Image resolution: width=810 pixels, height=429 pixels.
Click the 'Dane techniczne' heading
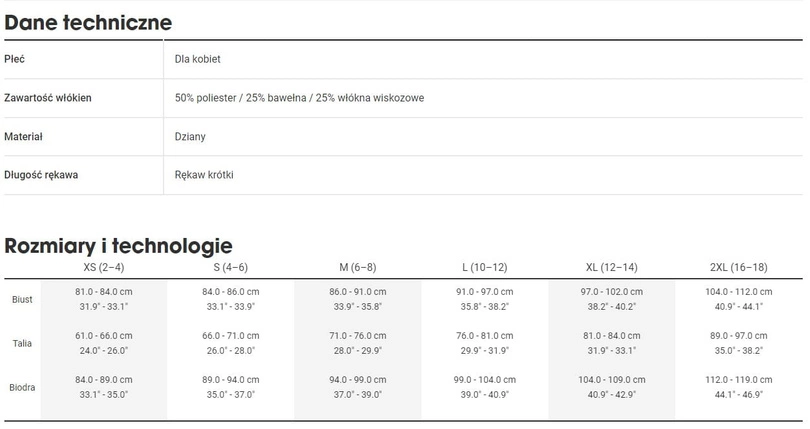pyautogui.click(x=88, y=22)
